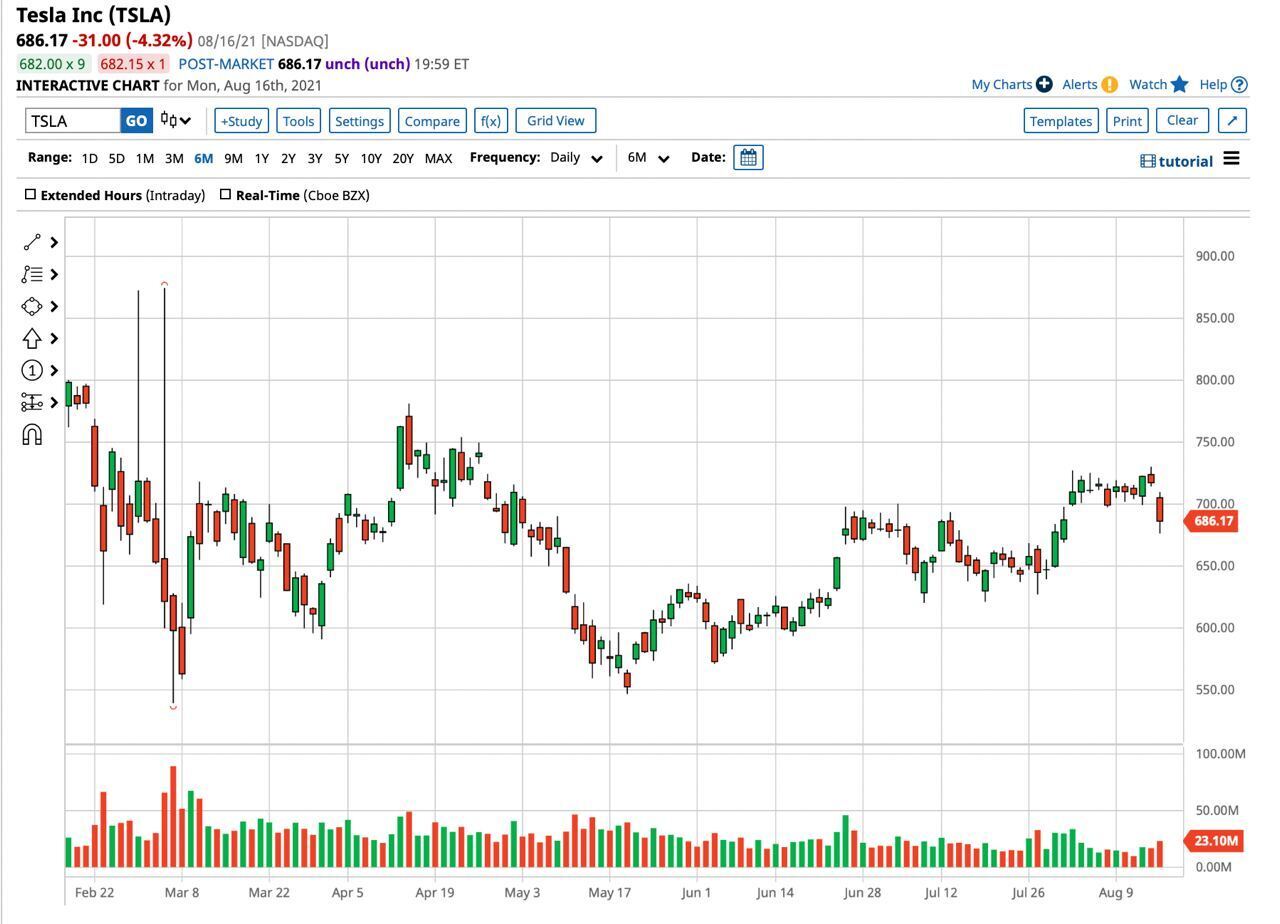
Task: Click the red 686.17 price marker
Action: 1212,521
